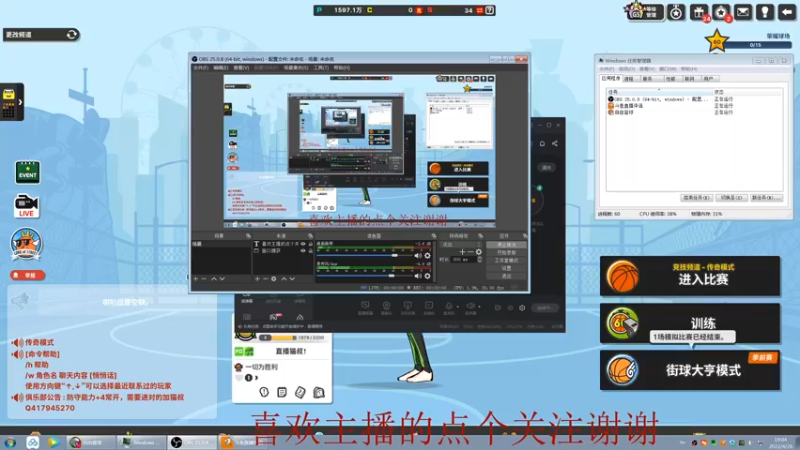Open settings button in OBS controls
Viewport: 800px width, 450px height.
pos(506,268)
